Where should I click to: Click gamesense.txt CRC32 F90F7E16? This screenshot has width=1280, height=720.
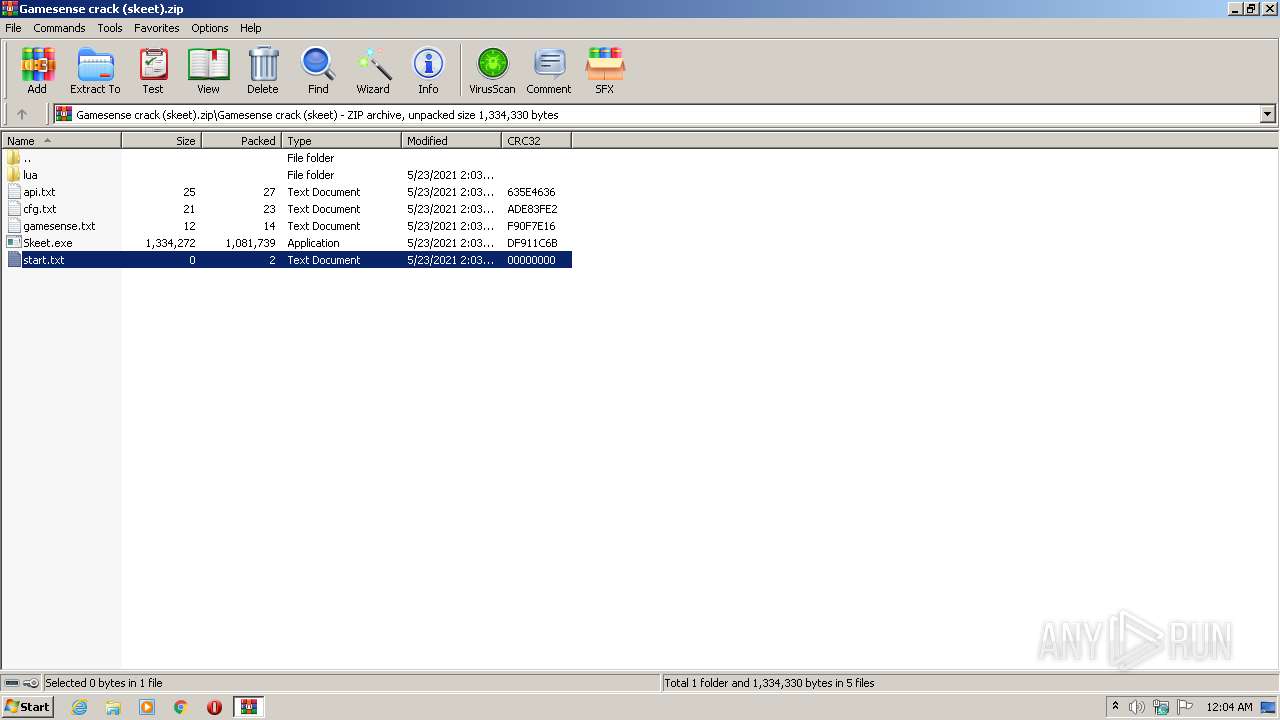tap(531, 226)
